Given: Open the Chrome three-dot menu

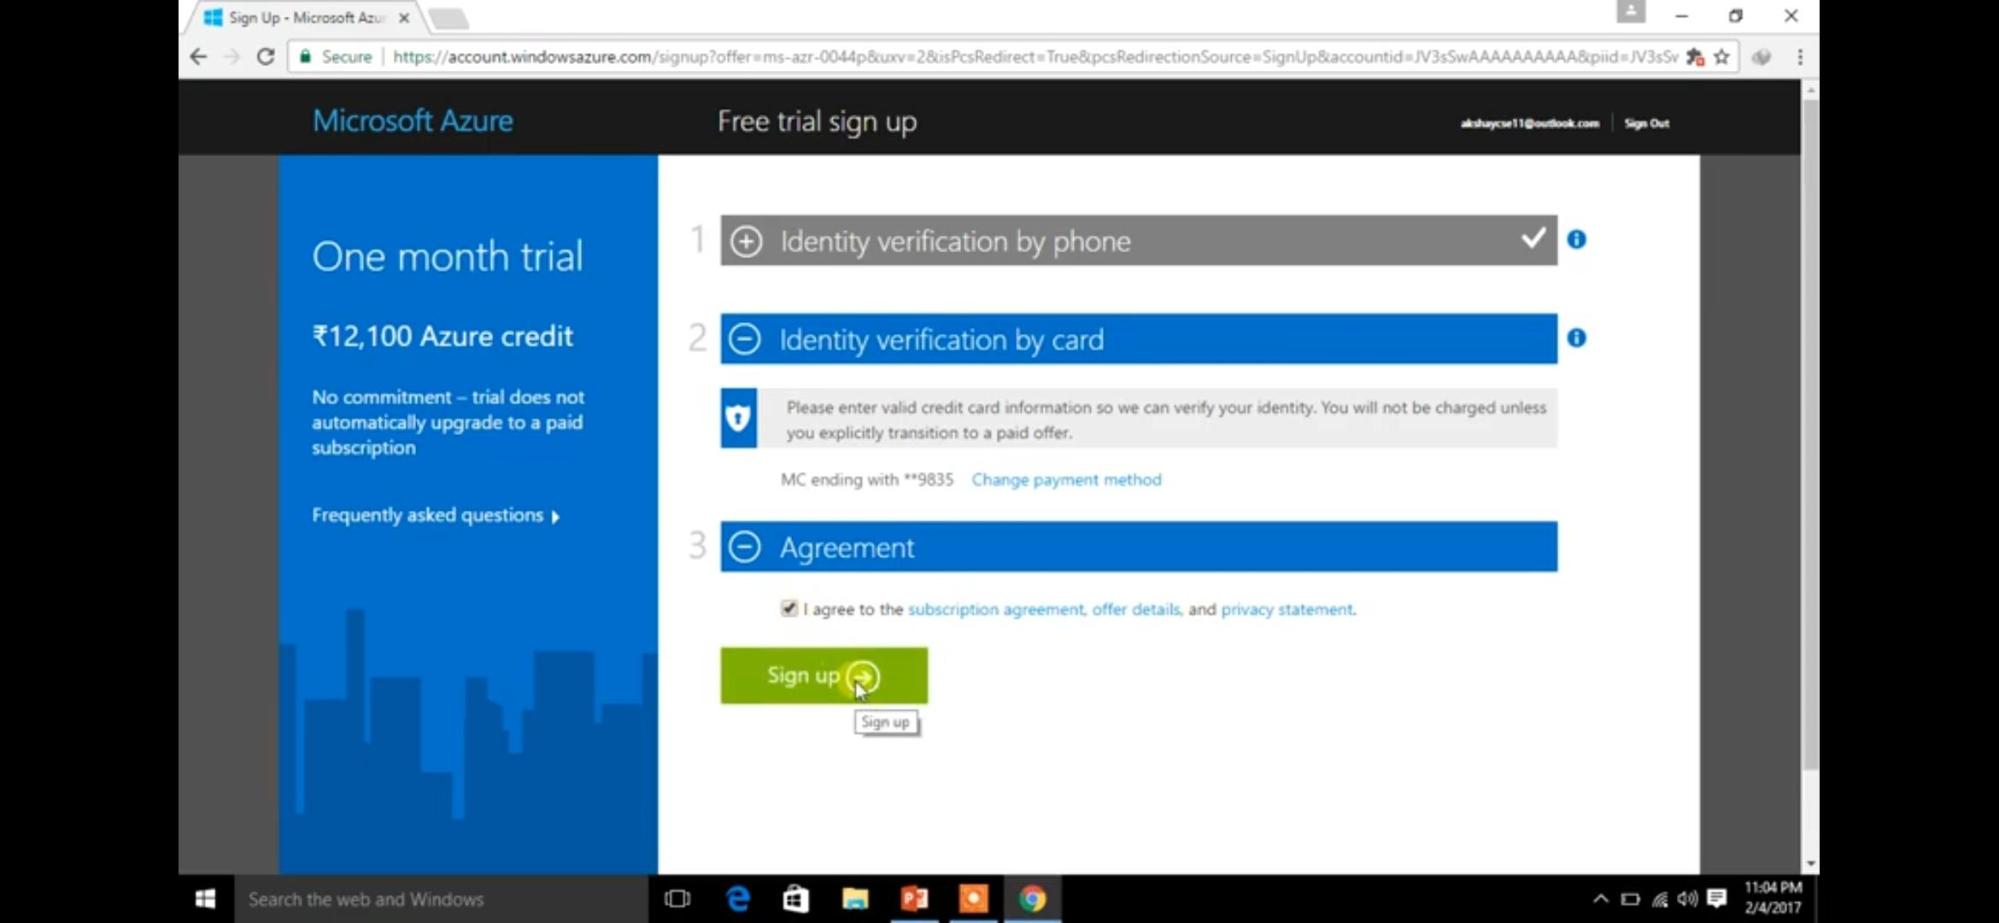Looking at the screenshot, I should 1800,57.
